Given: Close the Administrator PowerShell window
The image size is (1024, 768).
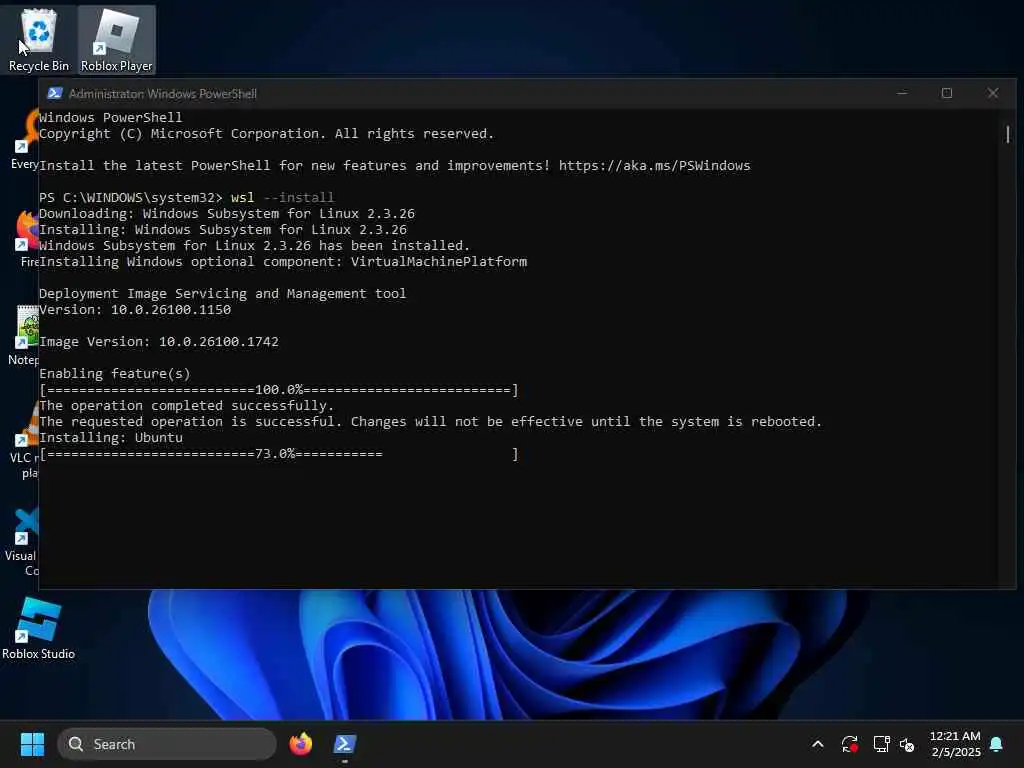Looking at the screenshot, I should click(x=993, y=93).
